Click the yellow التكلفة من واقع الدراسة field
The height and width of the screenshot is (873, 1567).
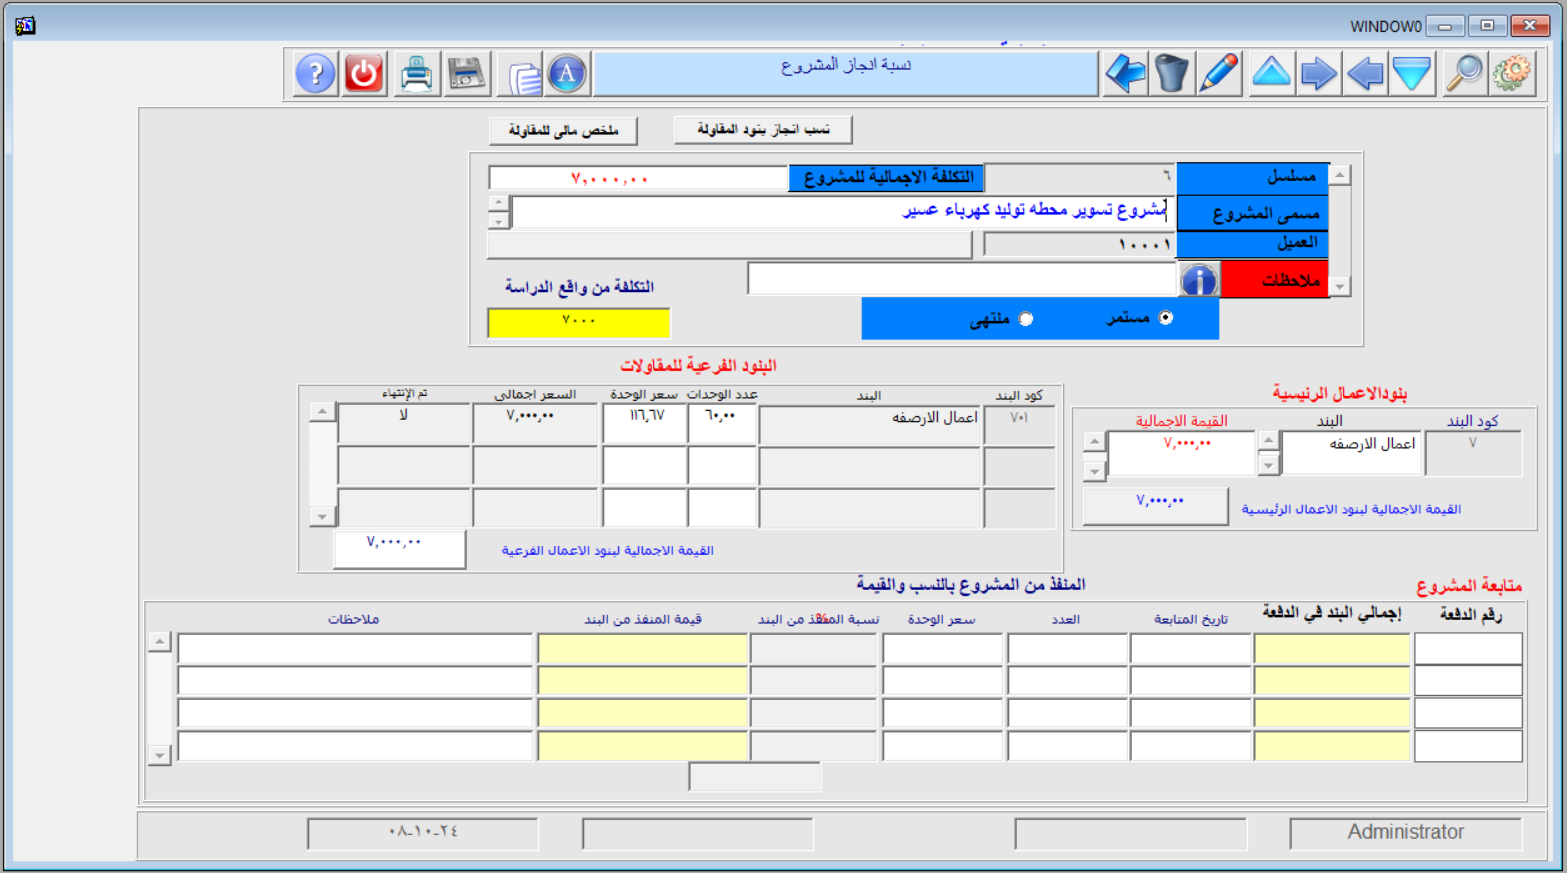tap(579, 322)
